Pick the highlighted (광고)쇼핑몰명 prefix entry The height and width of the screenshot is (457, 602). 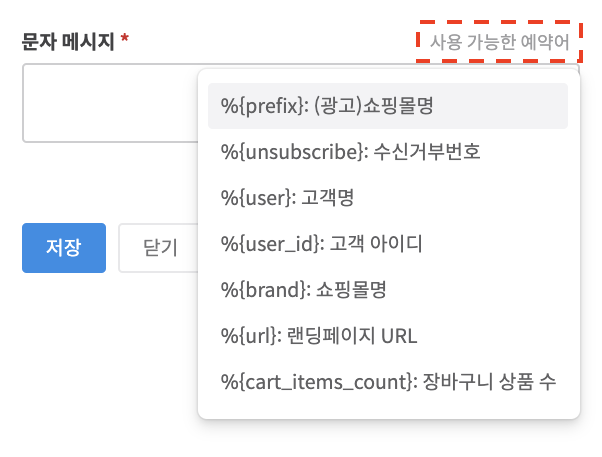click(x=388, y=106)
